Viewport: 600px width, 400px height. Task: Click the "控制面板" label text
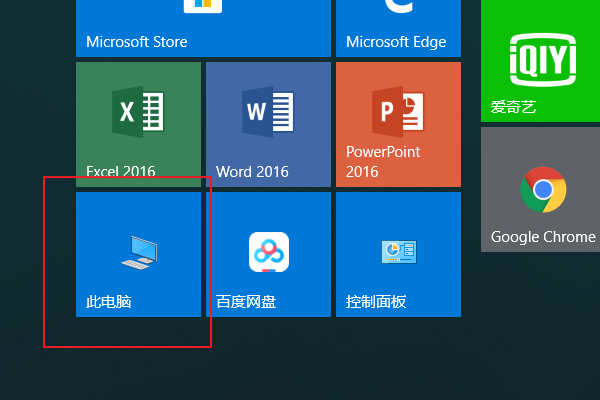click(x=376, y=302)
